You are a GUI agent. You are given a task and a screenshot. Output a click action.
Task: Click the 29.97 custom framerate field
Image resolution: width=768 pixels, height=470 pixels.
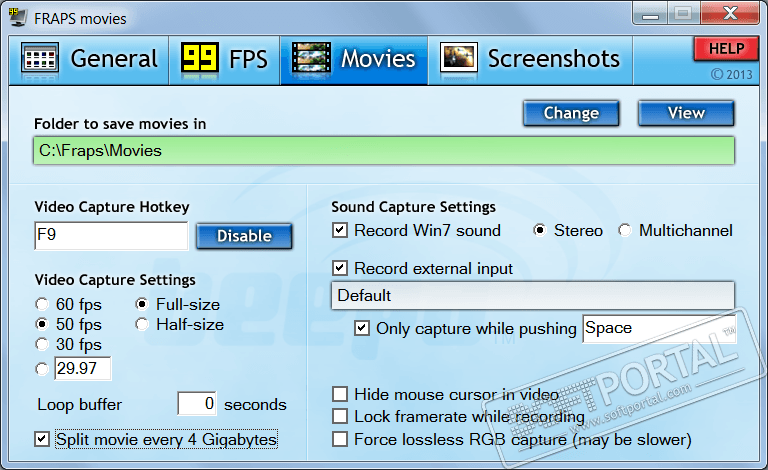click(x=83, y=368)
